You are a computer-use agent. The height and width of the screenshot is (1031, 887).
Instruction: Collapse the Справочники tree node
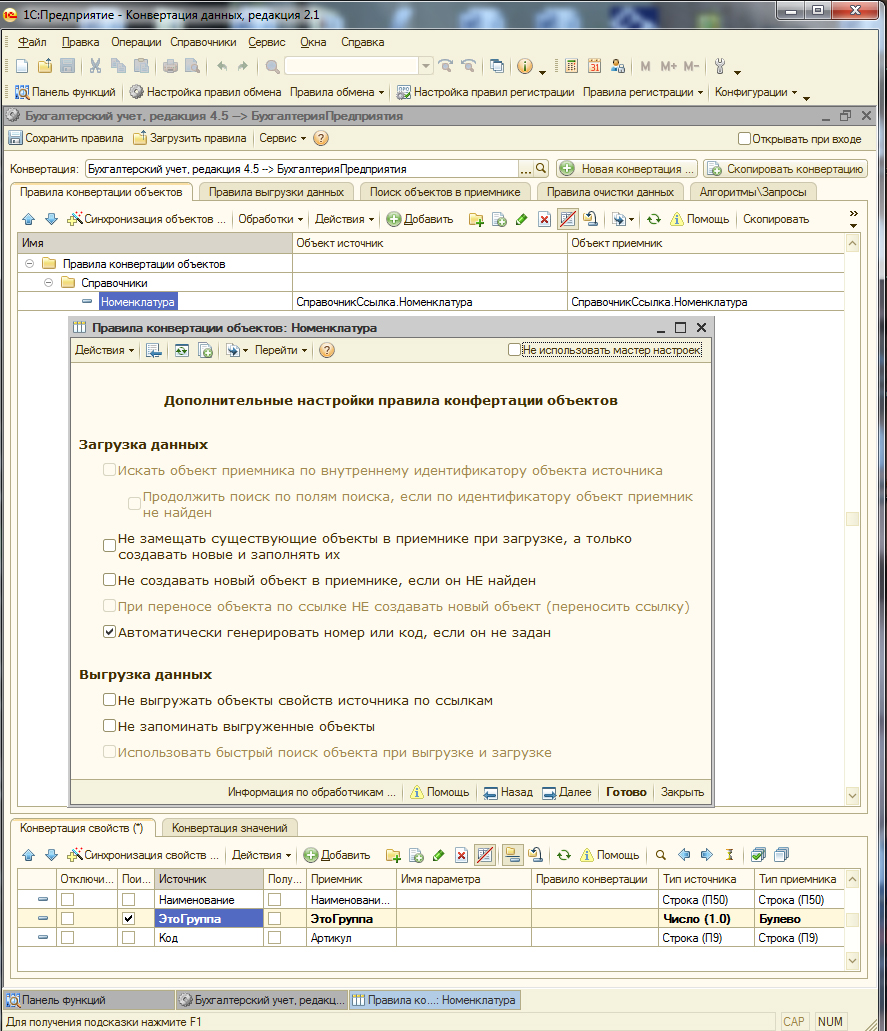point(47,283)
